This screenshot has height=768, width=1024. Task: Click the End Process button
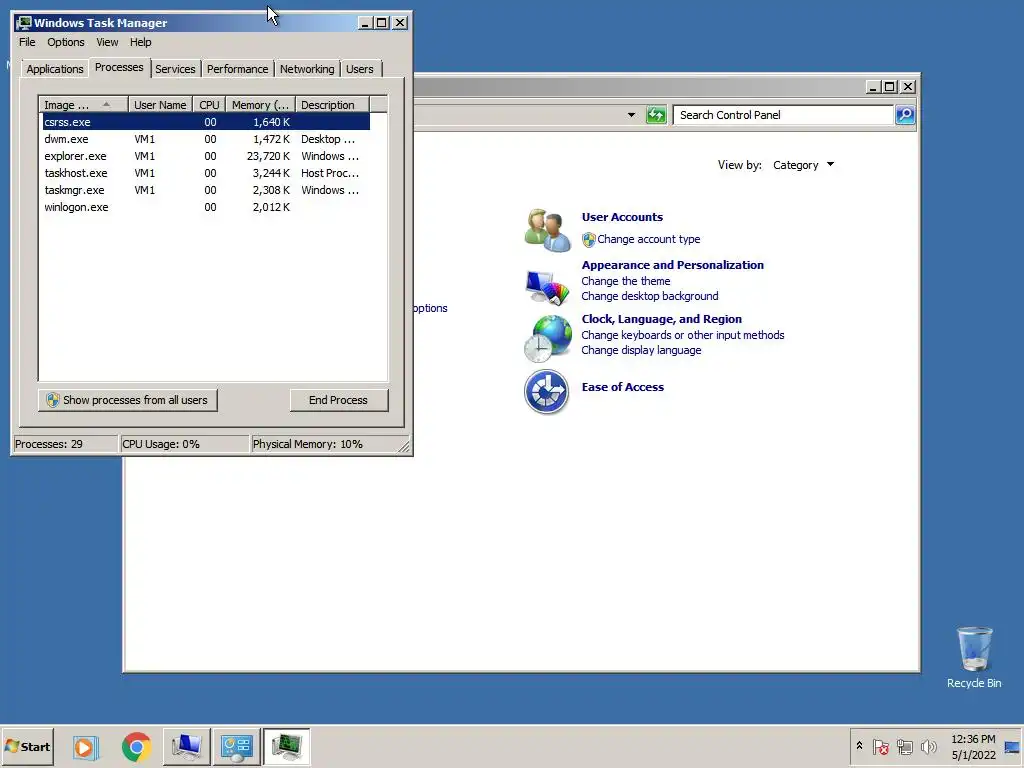coord(338,400)
